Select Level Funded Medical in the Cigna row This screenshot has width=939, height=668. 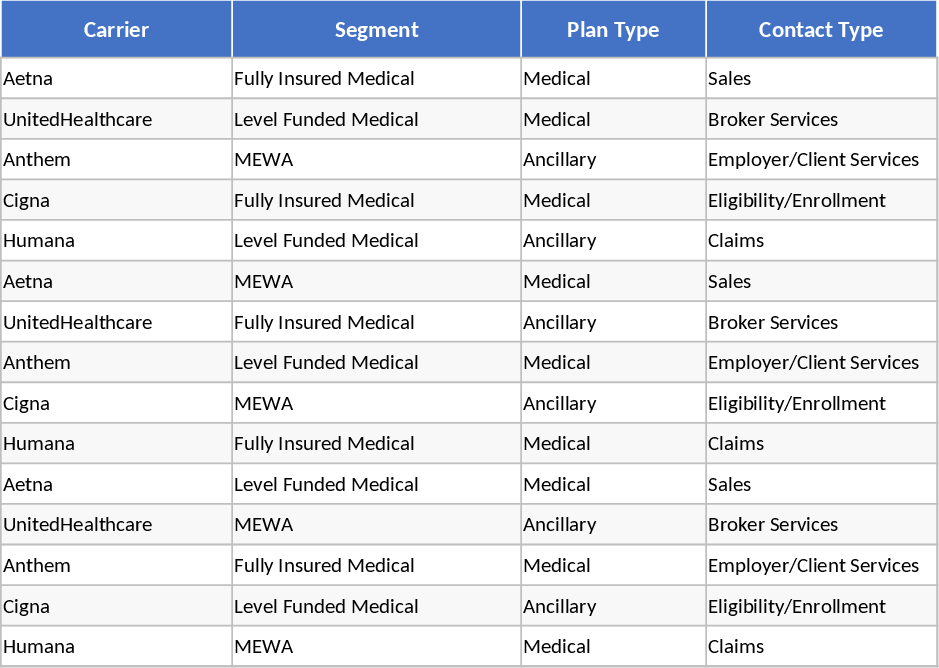[326, 607]
